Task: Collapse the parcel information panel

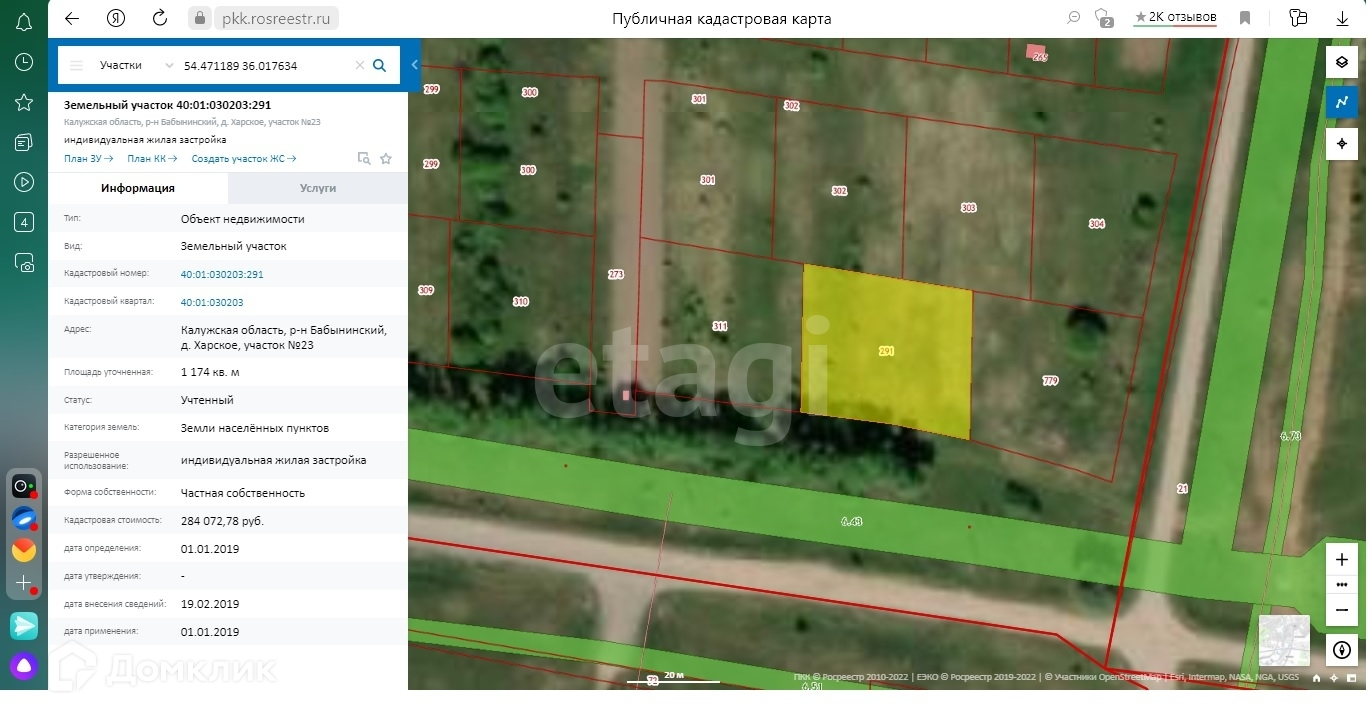Action: [414, 65]
